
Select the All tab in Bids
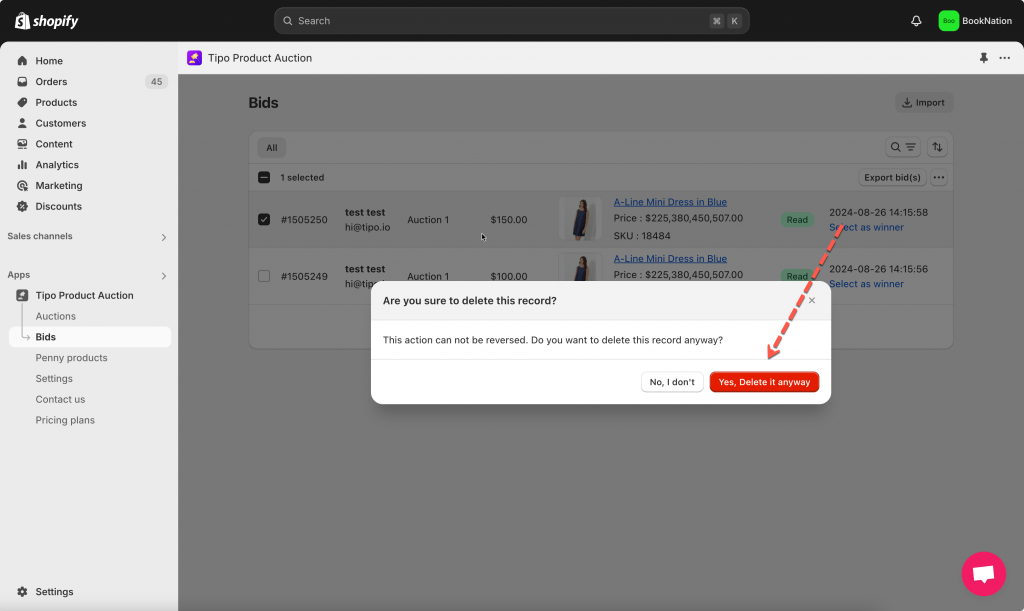tap(271, 147)
